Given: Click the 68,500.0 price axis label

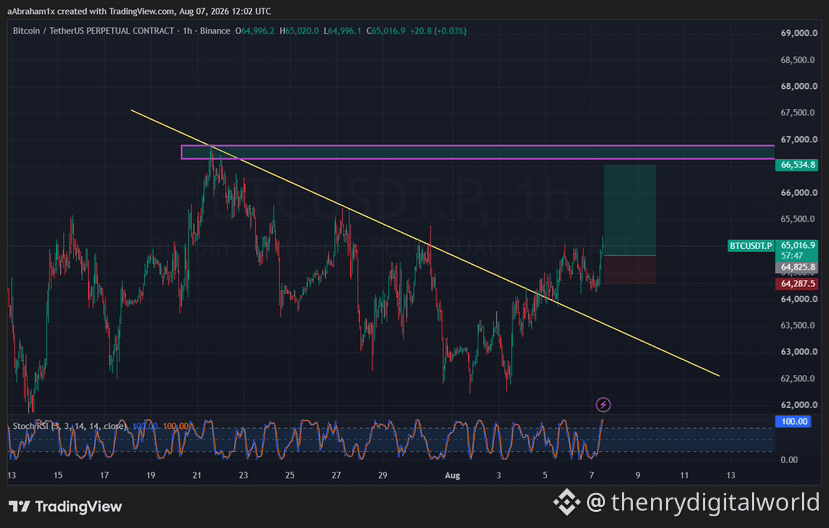Looking at the screenshot, I should [798, 60].
